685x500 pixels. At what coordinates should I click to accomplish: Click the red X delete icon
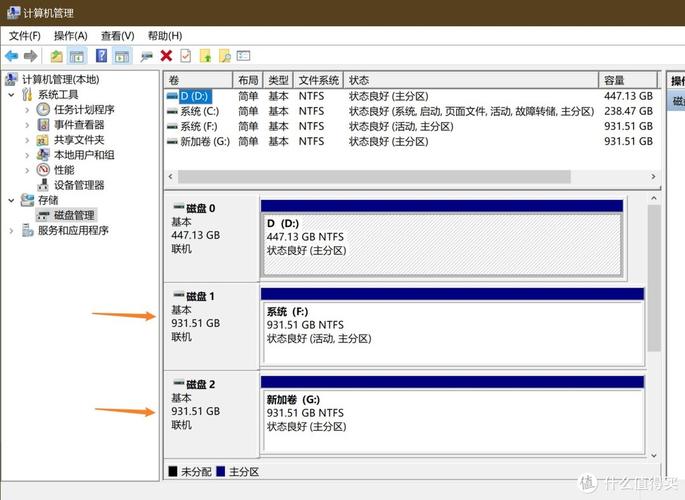point(166,56)
